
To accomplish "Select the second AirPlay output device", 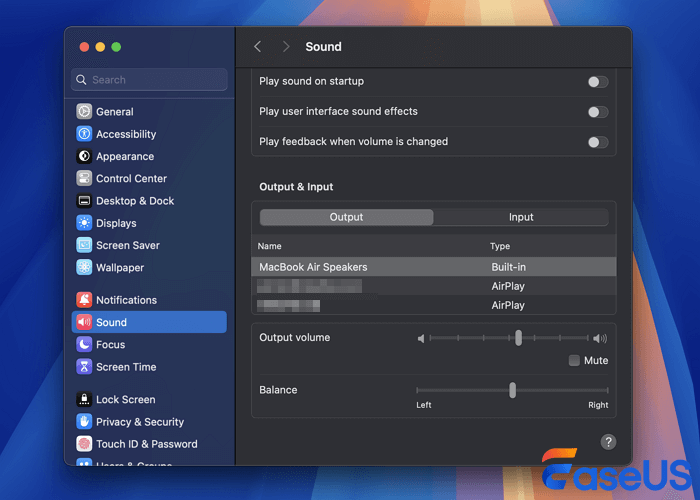I will coord(434,305).
